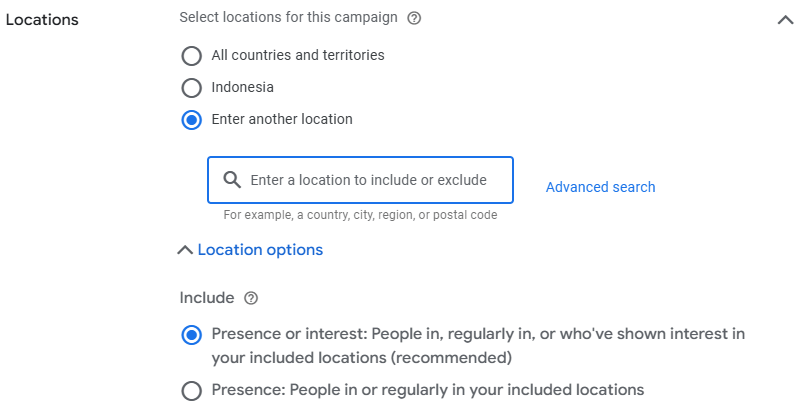Click the 'Location options' link text

pyautogui.click(x=260, y=250)
